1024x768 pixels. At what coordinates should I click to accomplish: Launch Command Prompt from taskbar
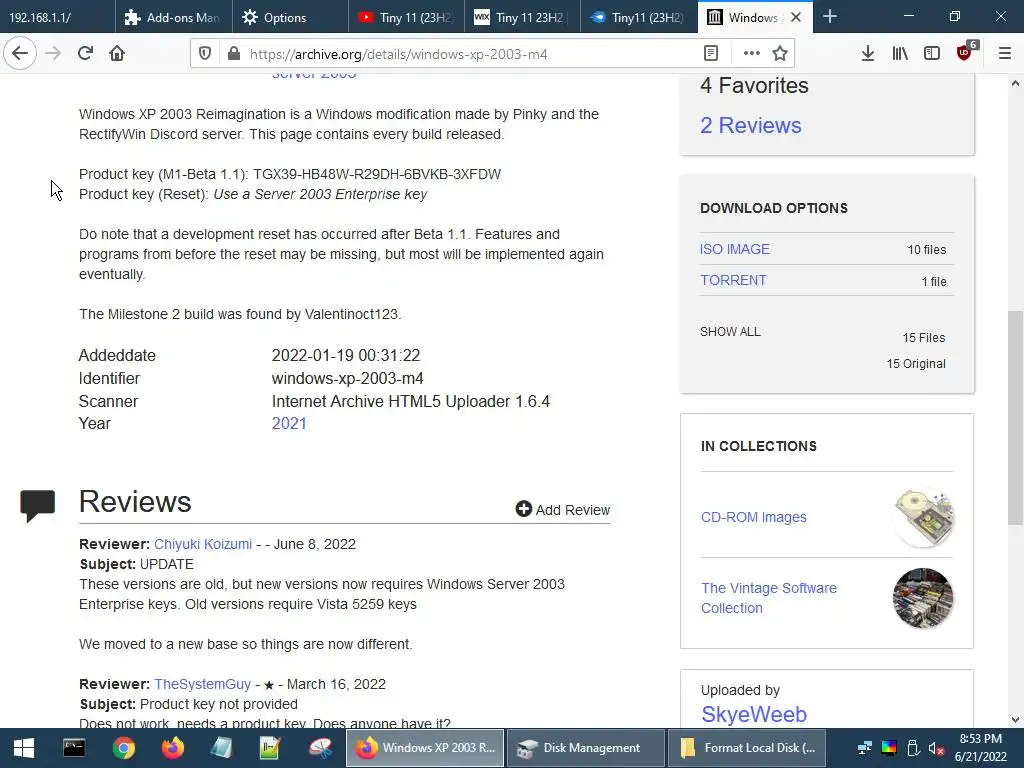tap(74, 748)
